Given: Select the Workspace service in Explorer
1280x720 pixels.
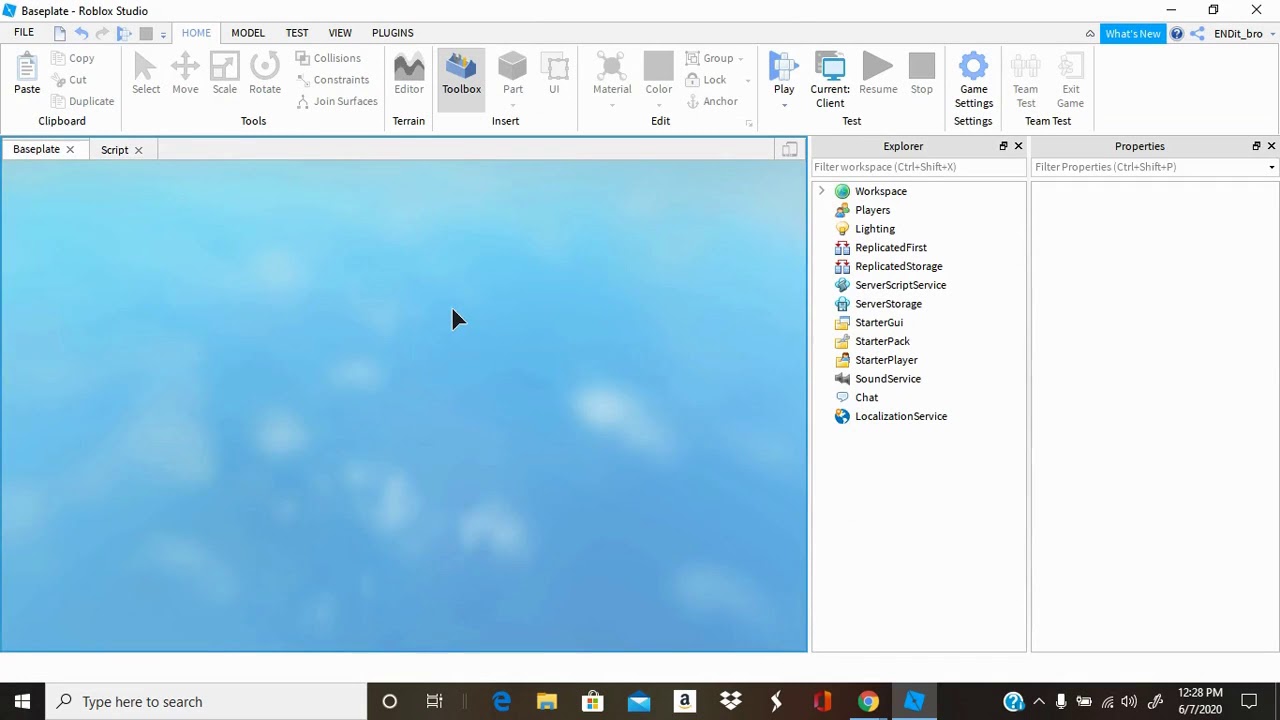Looking at the screenshot, I should tap(881, 191).
